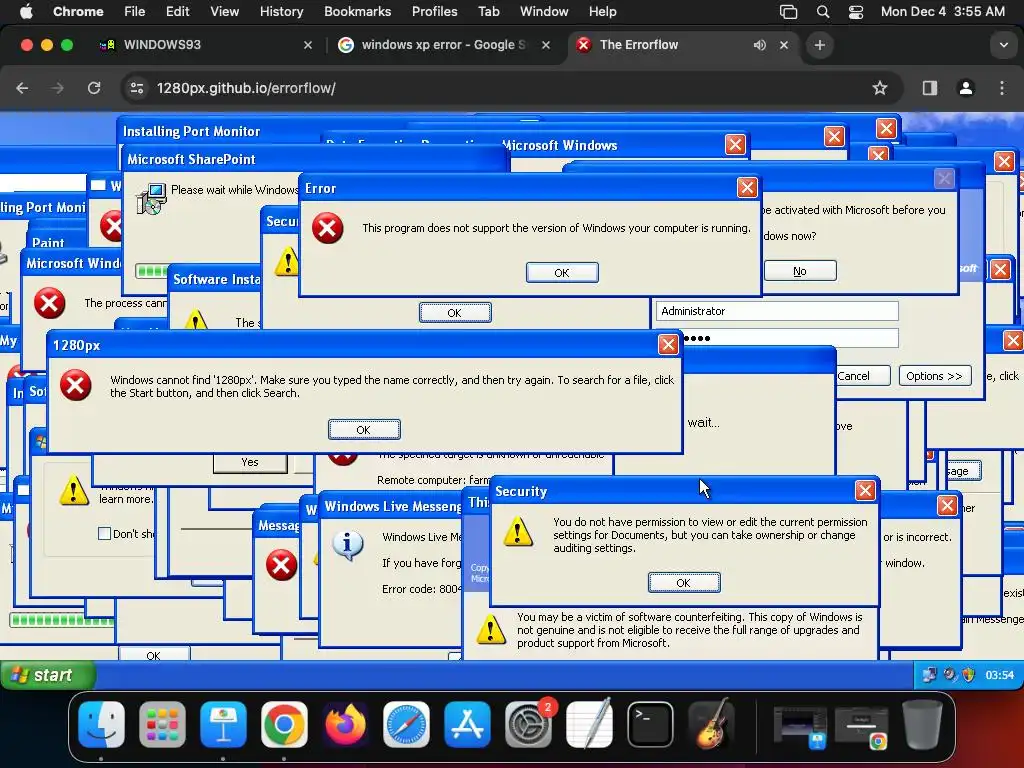Click the password field with dots
Screen dimensions: 1024x768
click(x=790, y=338)
